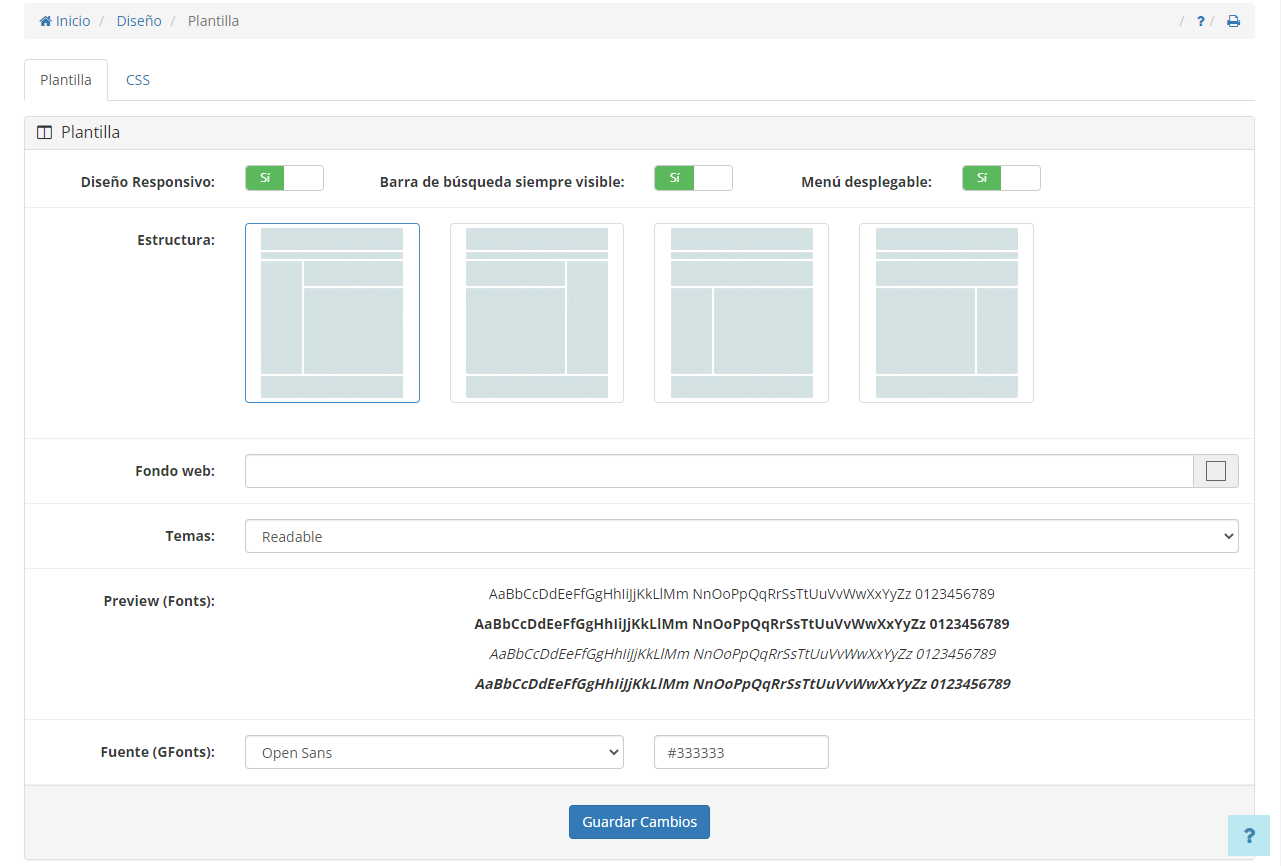Click the floating help button bottom right
Image resolution: width=1281 pixels, height=866 pixels.
pos(1248,835)
